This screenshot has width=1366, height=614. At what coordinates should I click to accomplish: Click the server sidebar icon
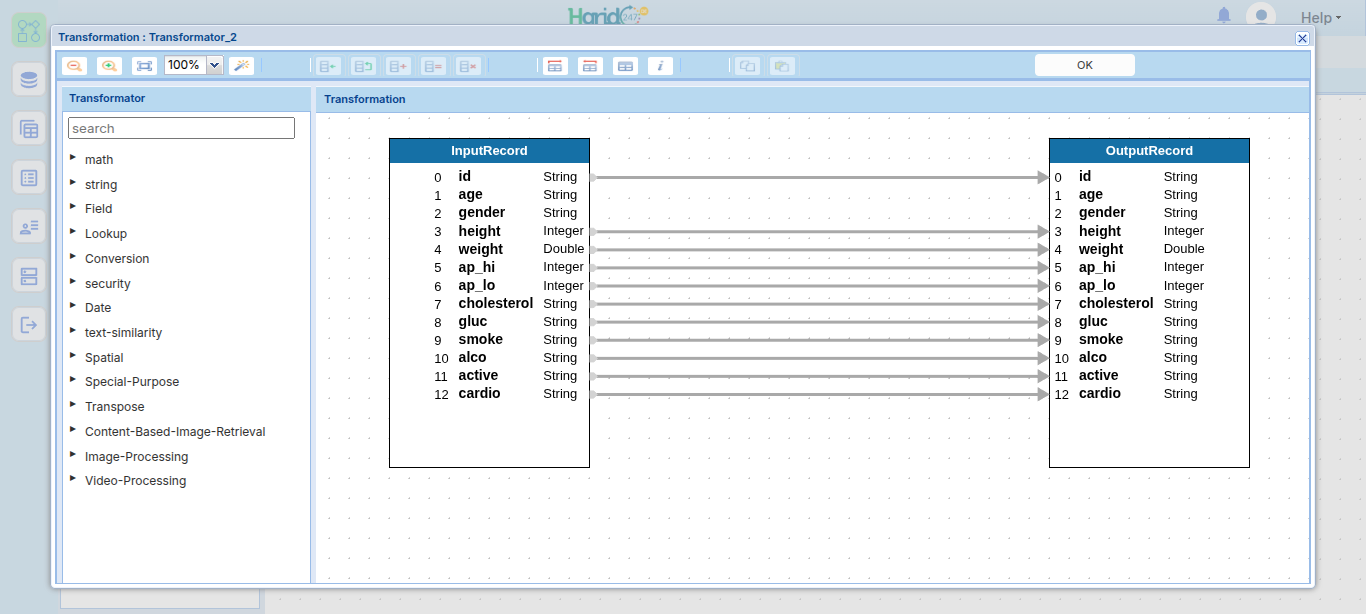pyautogui.click(x=29, y=275)
